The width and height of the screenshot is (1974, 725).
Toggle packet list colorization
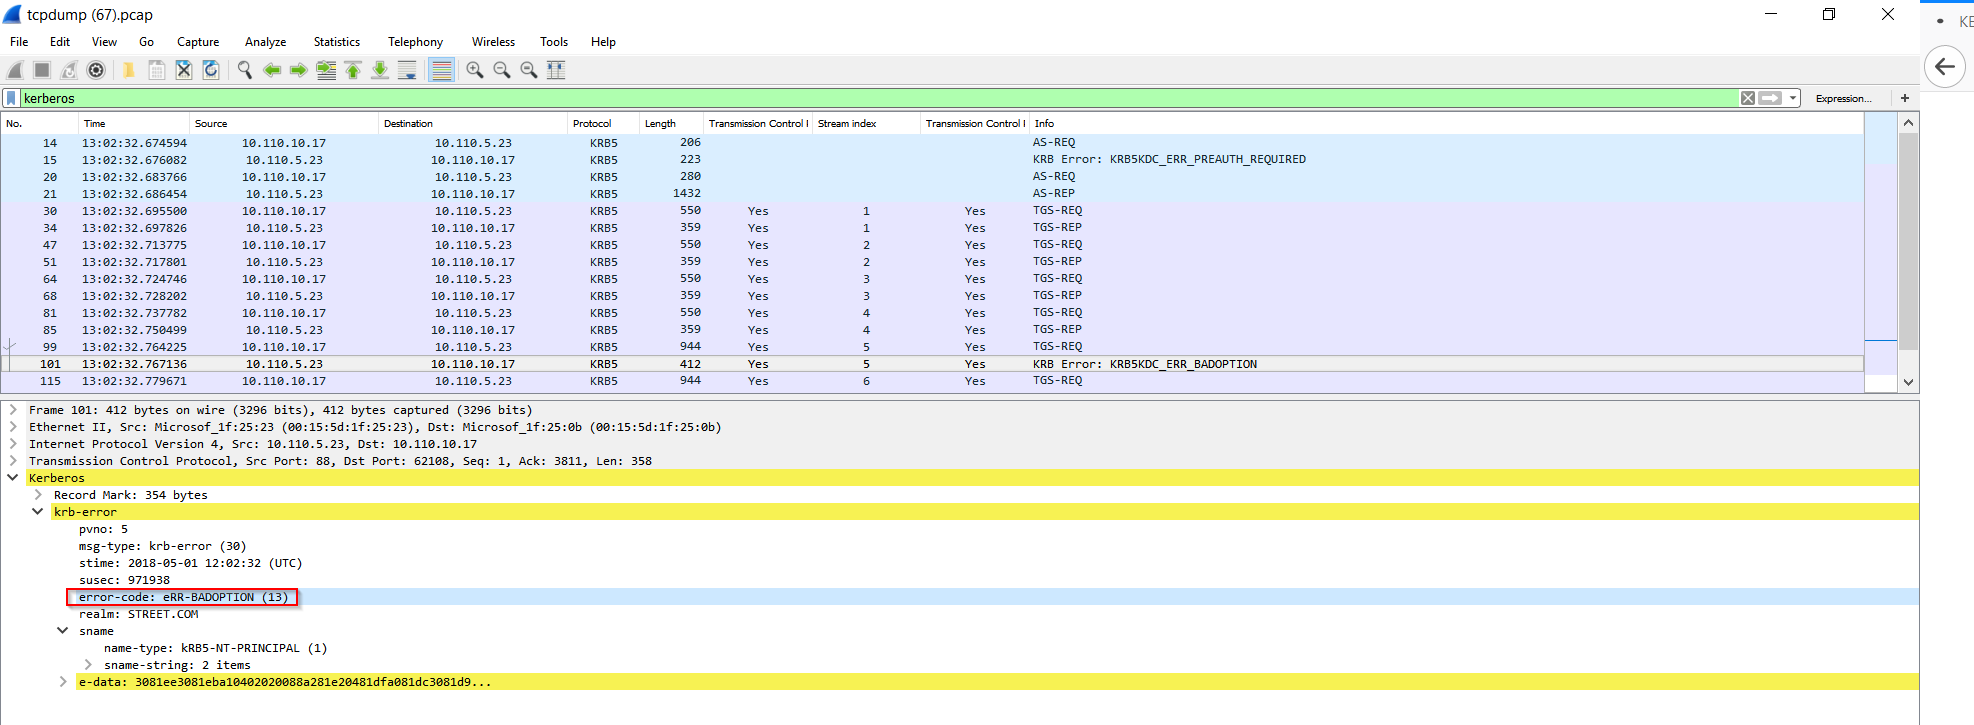click(x=441, y=70)
